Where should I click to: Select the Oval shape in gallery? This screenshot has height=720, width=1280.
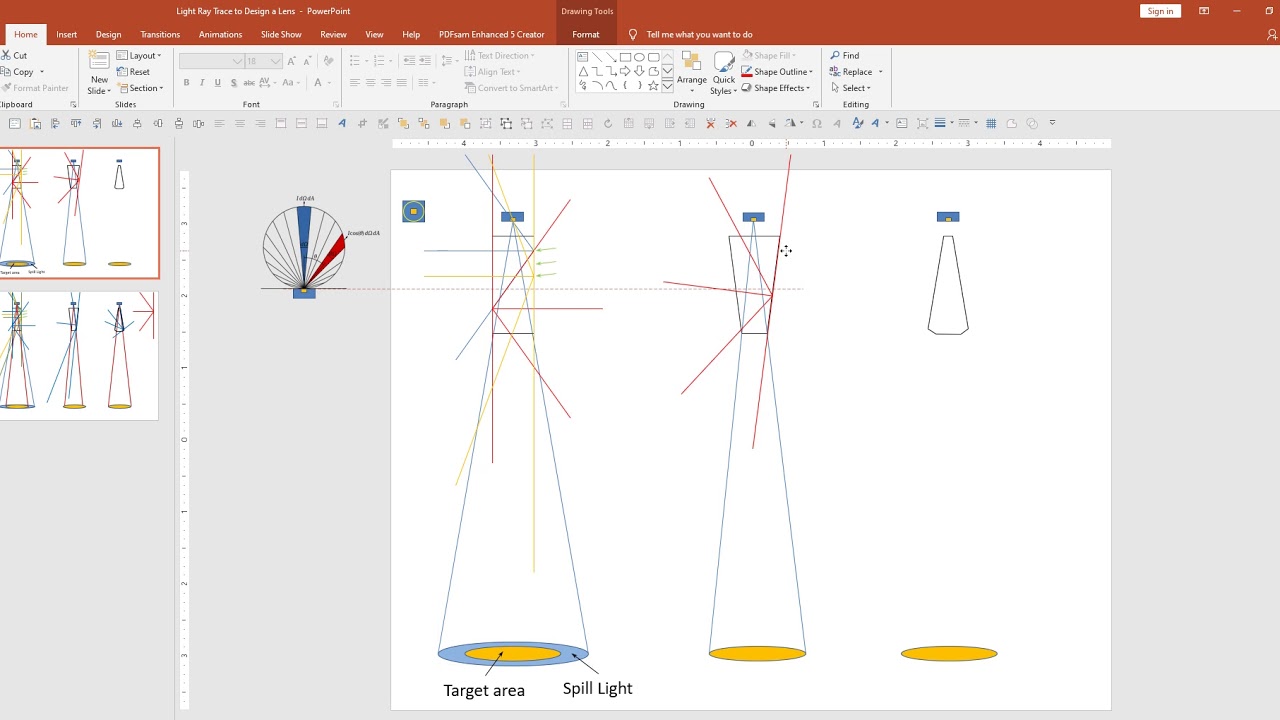coord(639,57)
